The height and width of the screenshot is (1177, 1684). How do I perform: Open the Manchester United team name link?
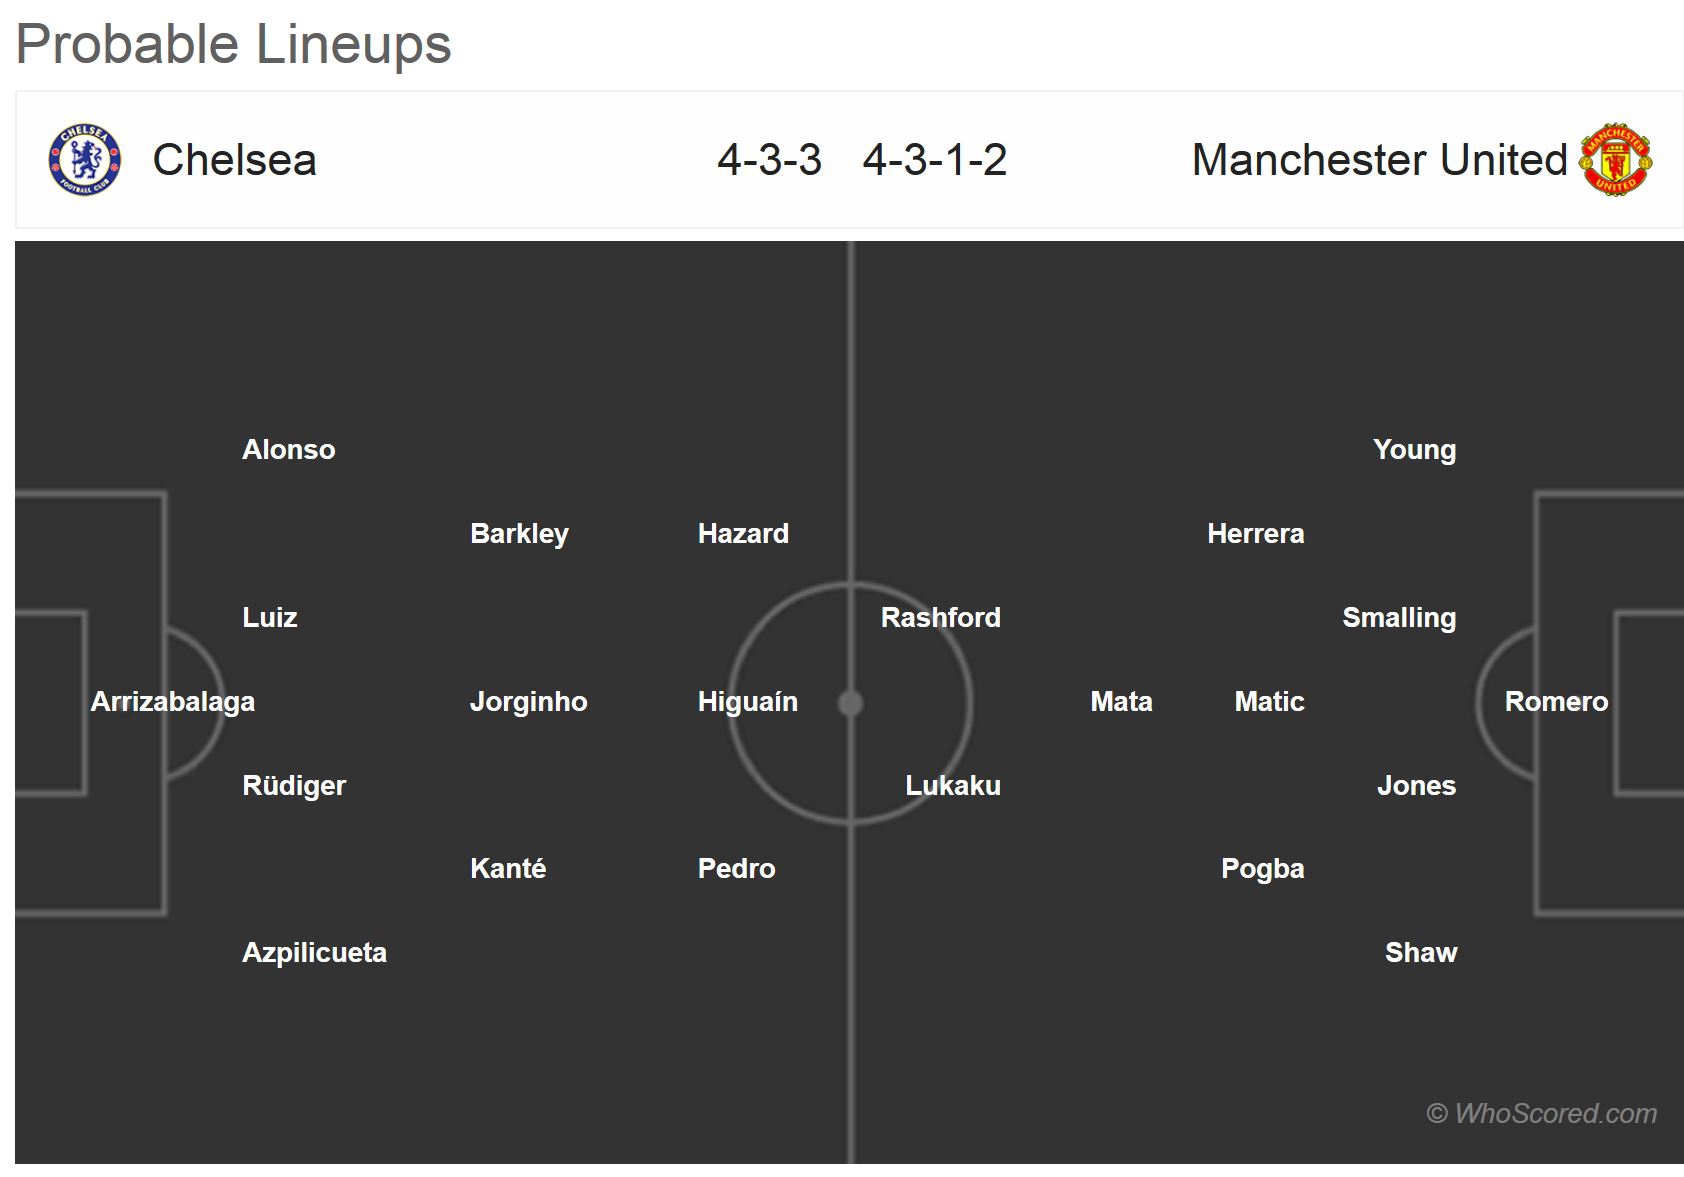(1379, 160)
